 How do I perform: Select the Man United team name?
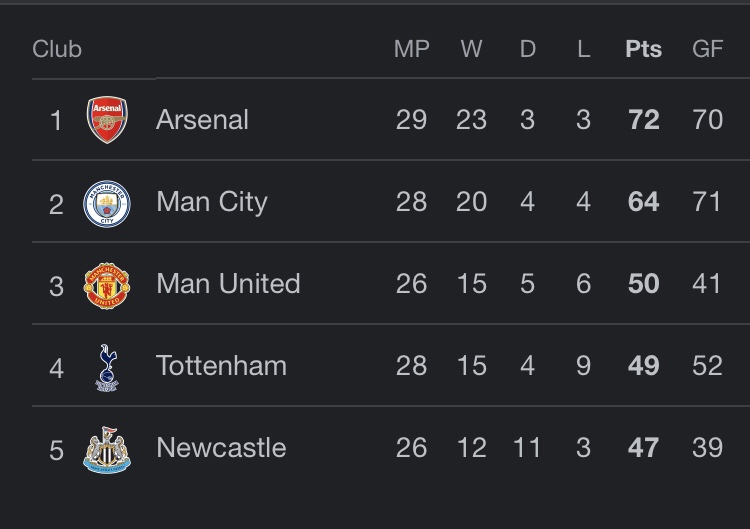(x=228, y=284)
